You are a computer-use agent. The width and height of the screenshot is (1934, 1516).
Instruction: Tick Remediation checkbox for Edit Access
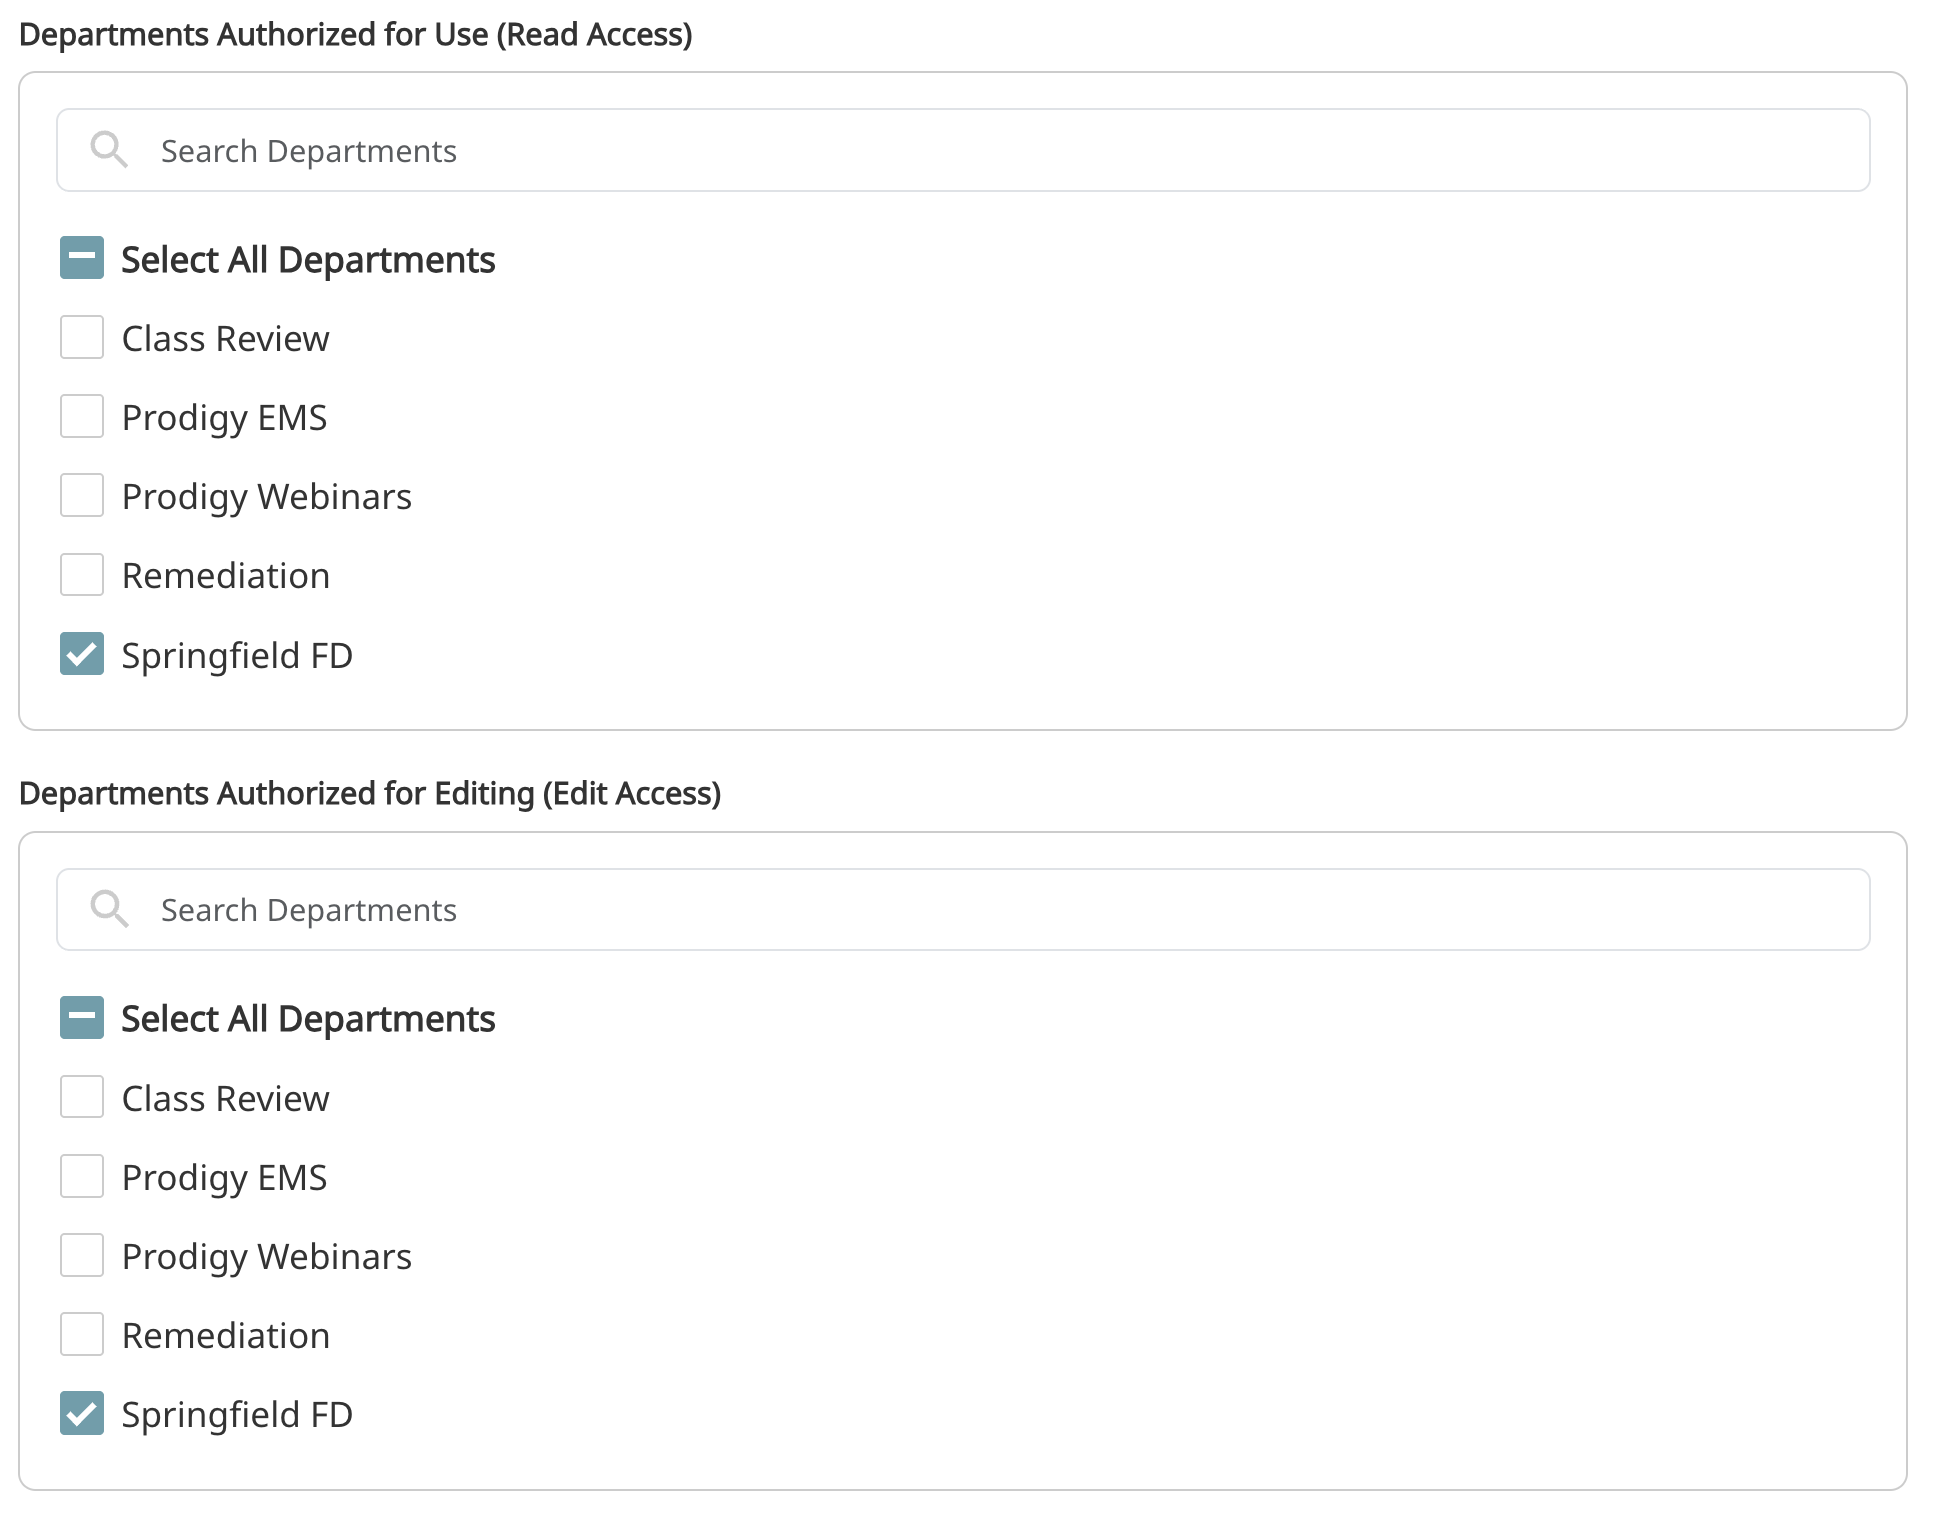pos(82,1334)
